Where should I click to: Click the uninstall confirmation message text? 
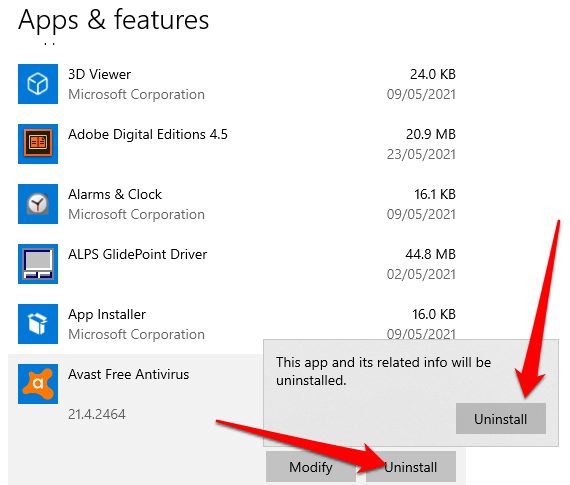(384, 371)
